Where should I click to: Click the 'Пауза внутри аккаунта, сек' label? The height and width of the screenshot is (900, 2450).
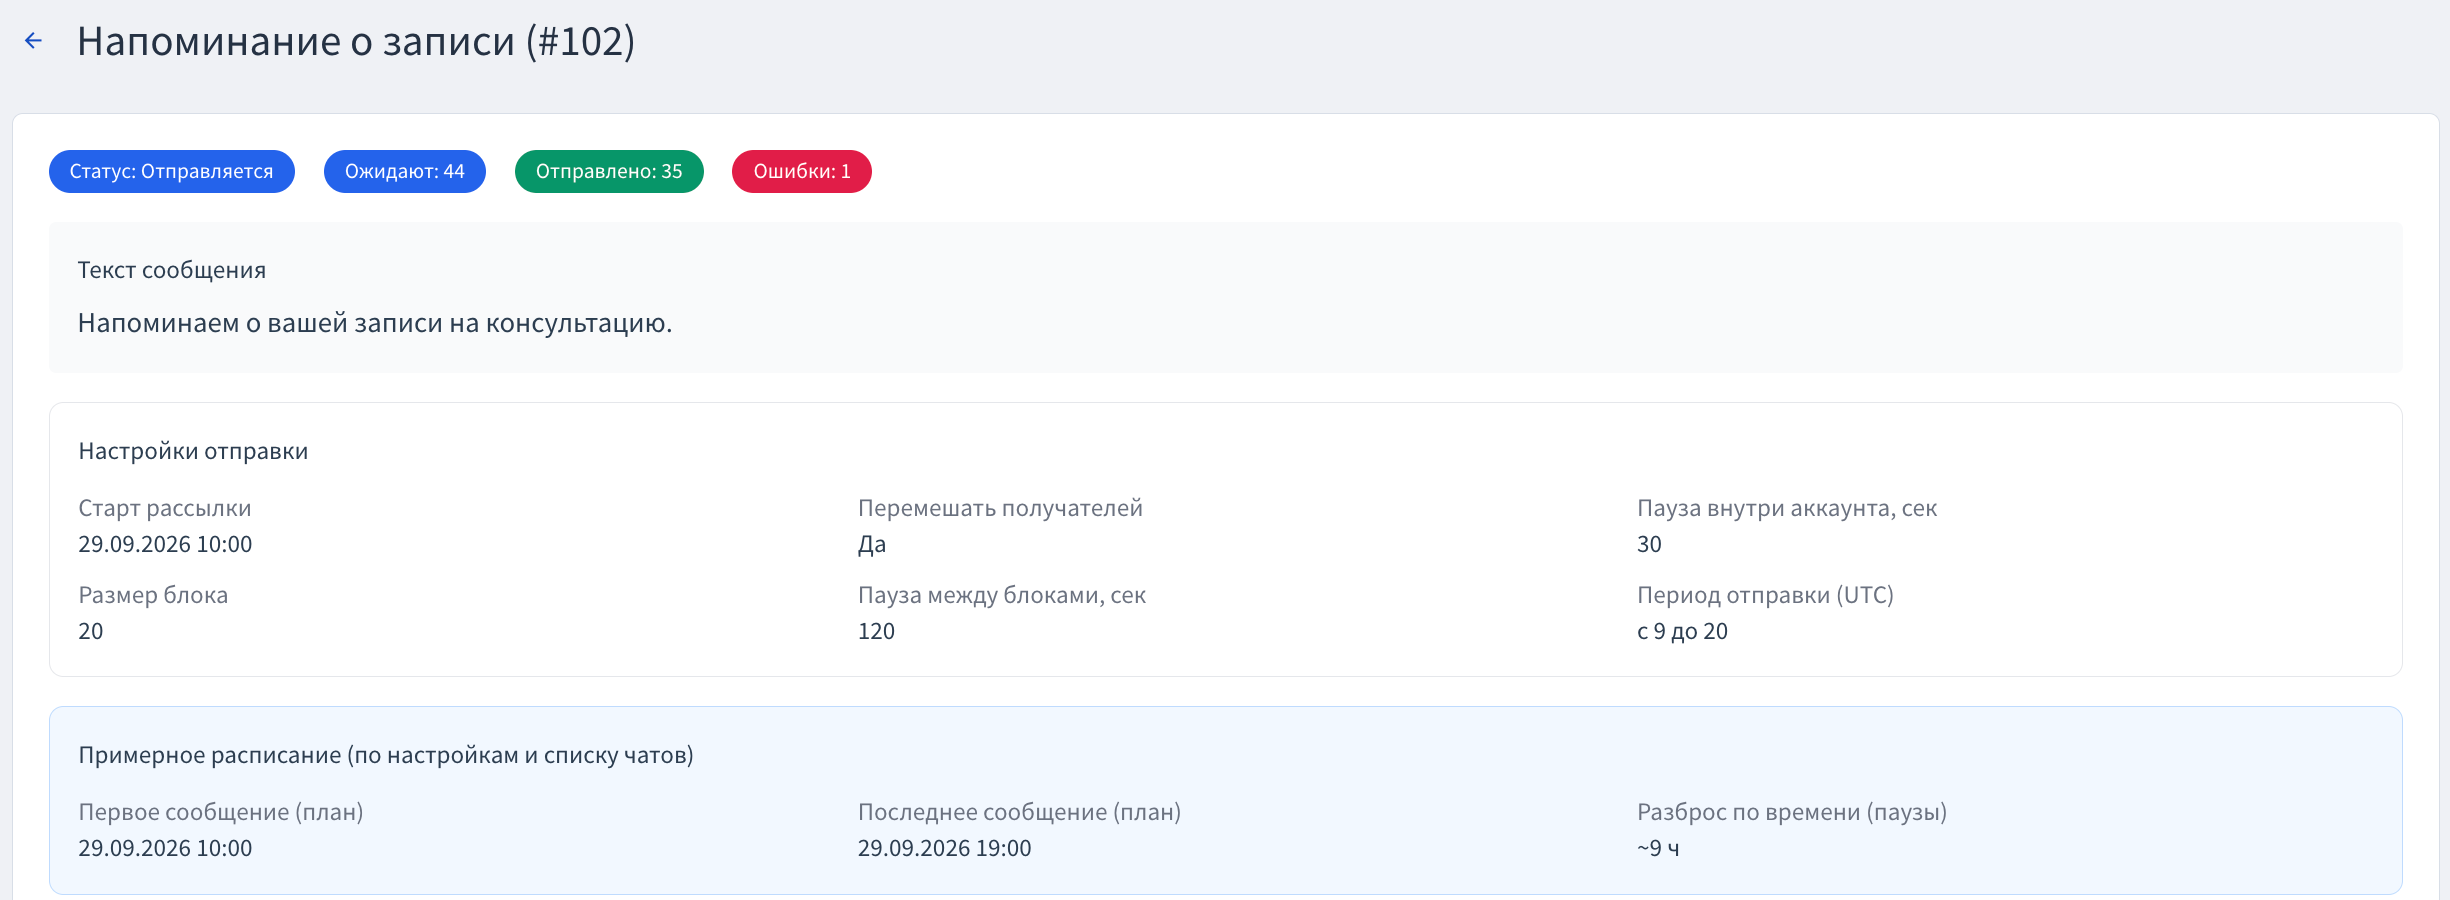(1787, 508)
